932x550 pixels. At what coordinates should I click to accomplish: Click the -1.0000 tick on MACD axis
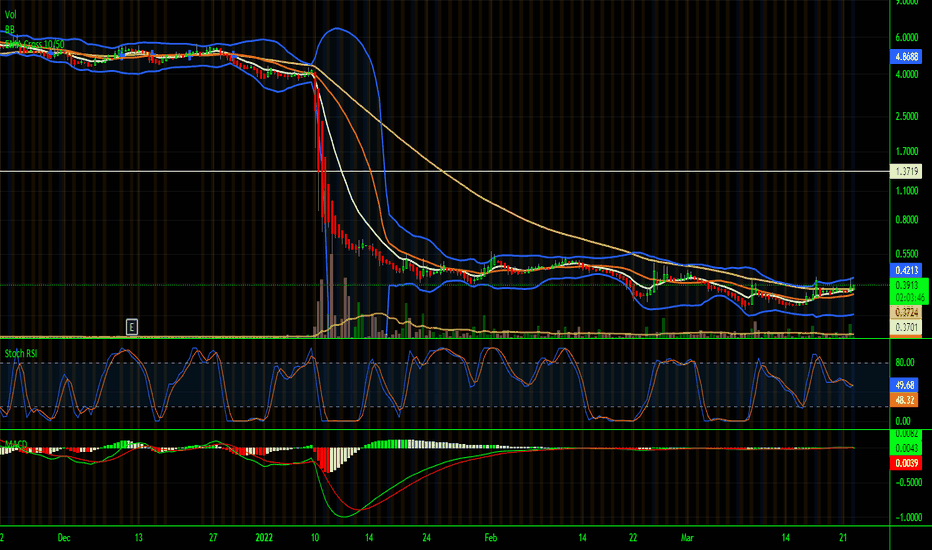[909, 517]
